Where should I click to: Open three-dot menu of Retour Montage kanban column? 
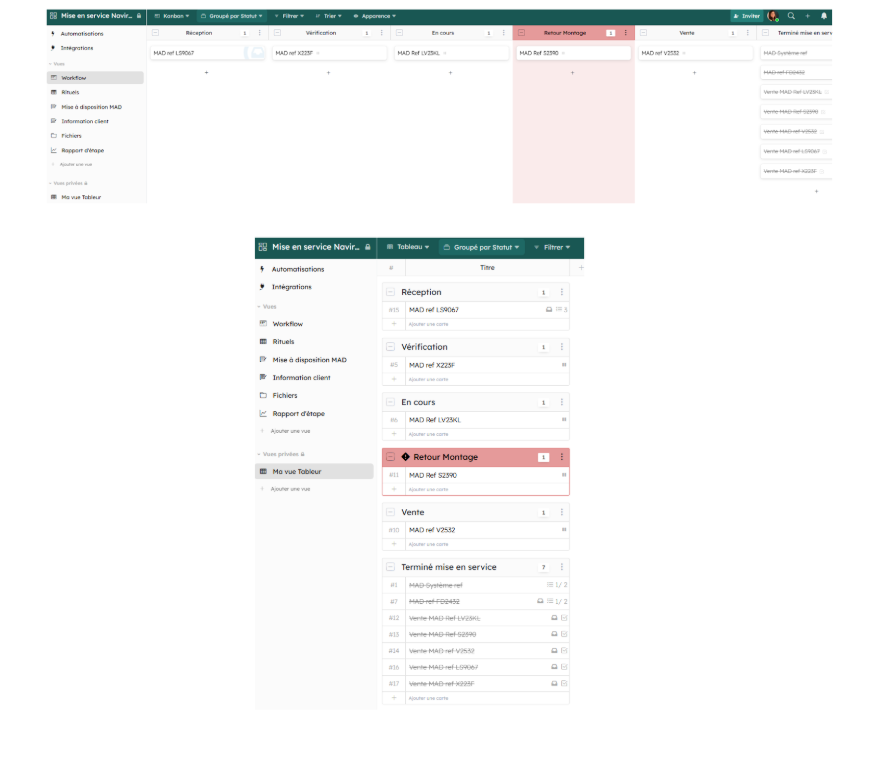pyautogui.click(x=626, y=33)
